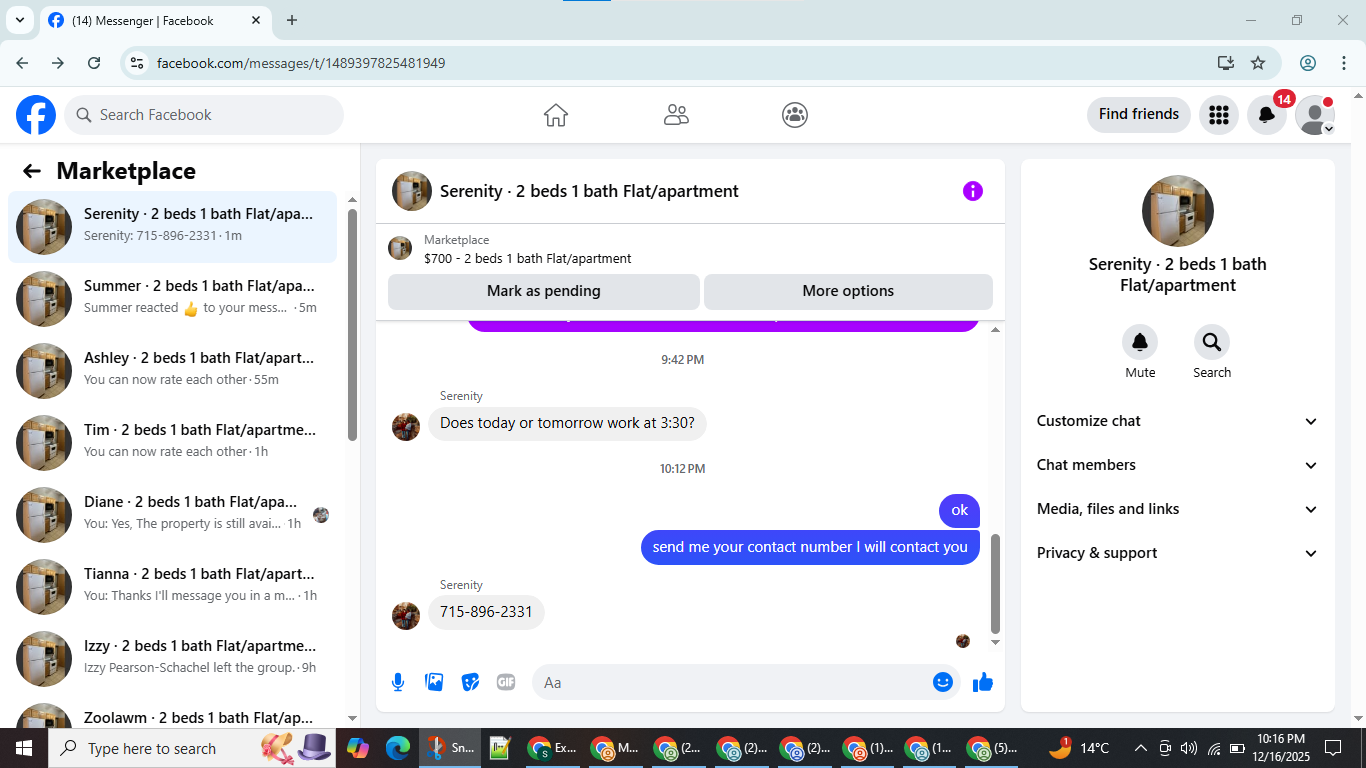Open the Diane conversation in the list

[x=172, y=515]
